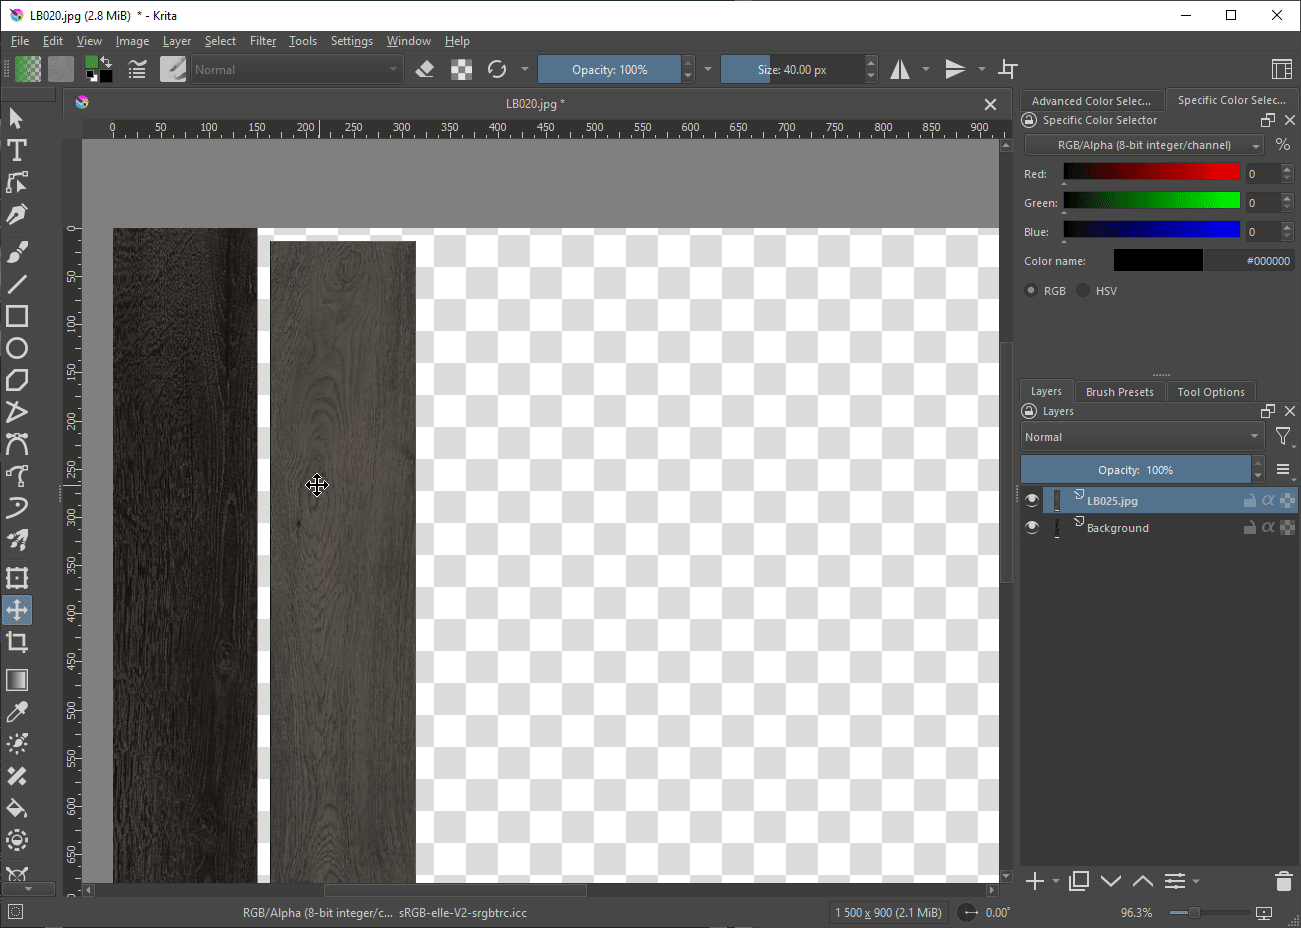Screen dimensions: 1301x928
Task: Pick the Fill bucket tool
Action: 17,808
